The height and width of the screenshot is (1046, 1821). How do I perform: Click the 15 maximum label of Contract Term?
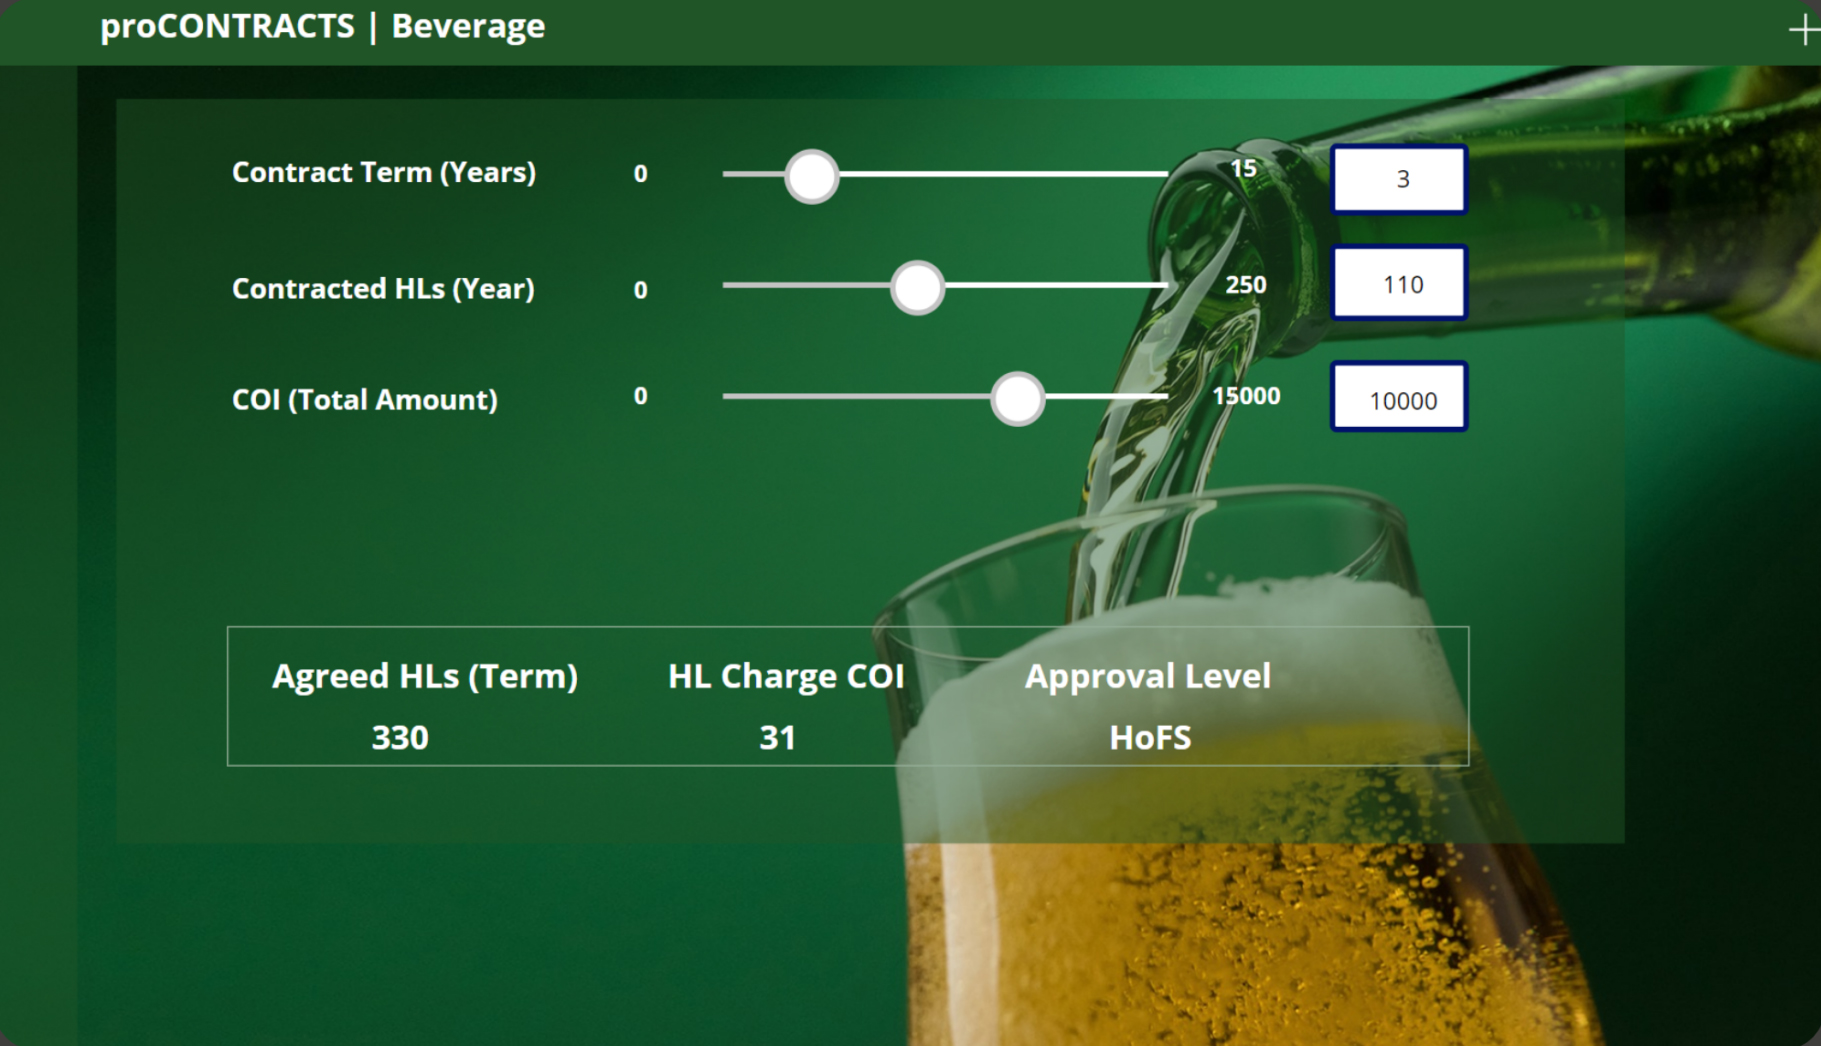click(1243, 169)
